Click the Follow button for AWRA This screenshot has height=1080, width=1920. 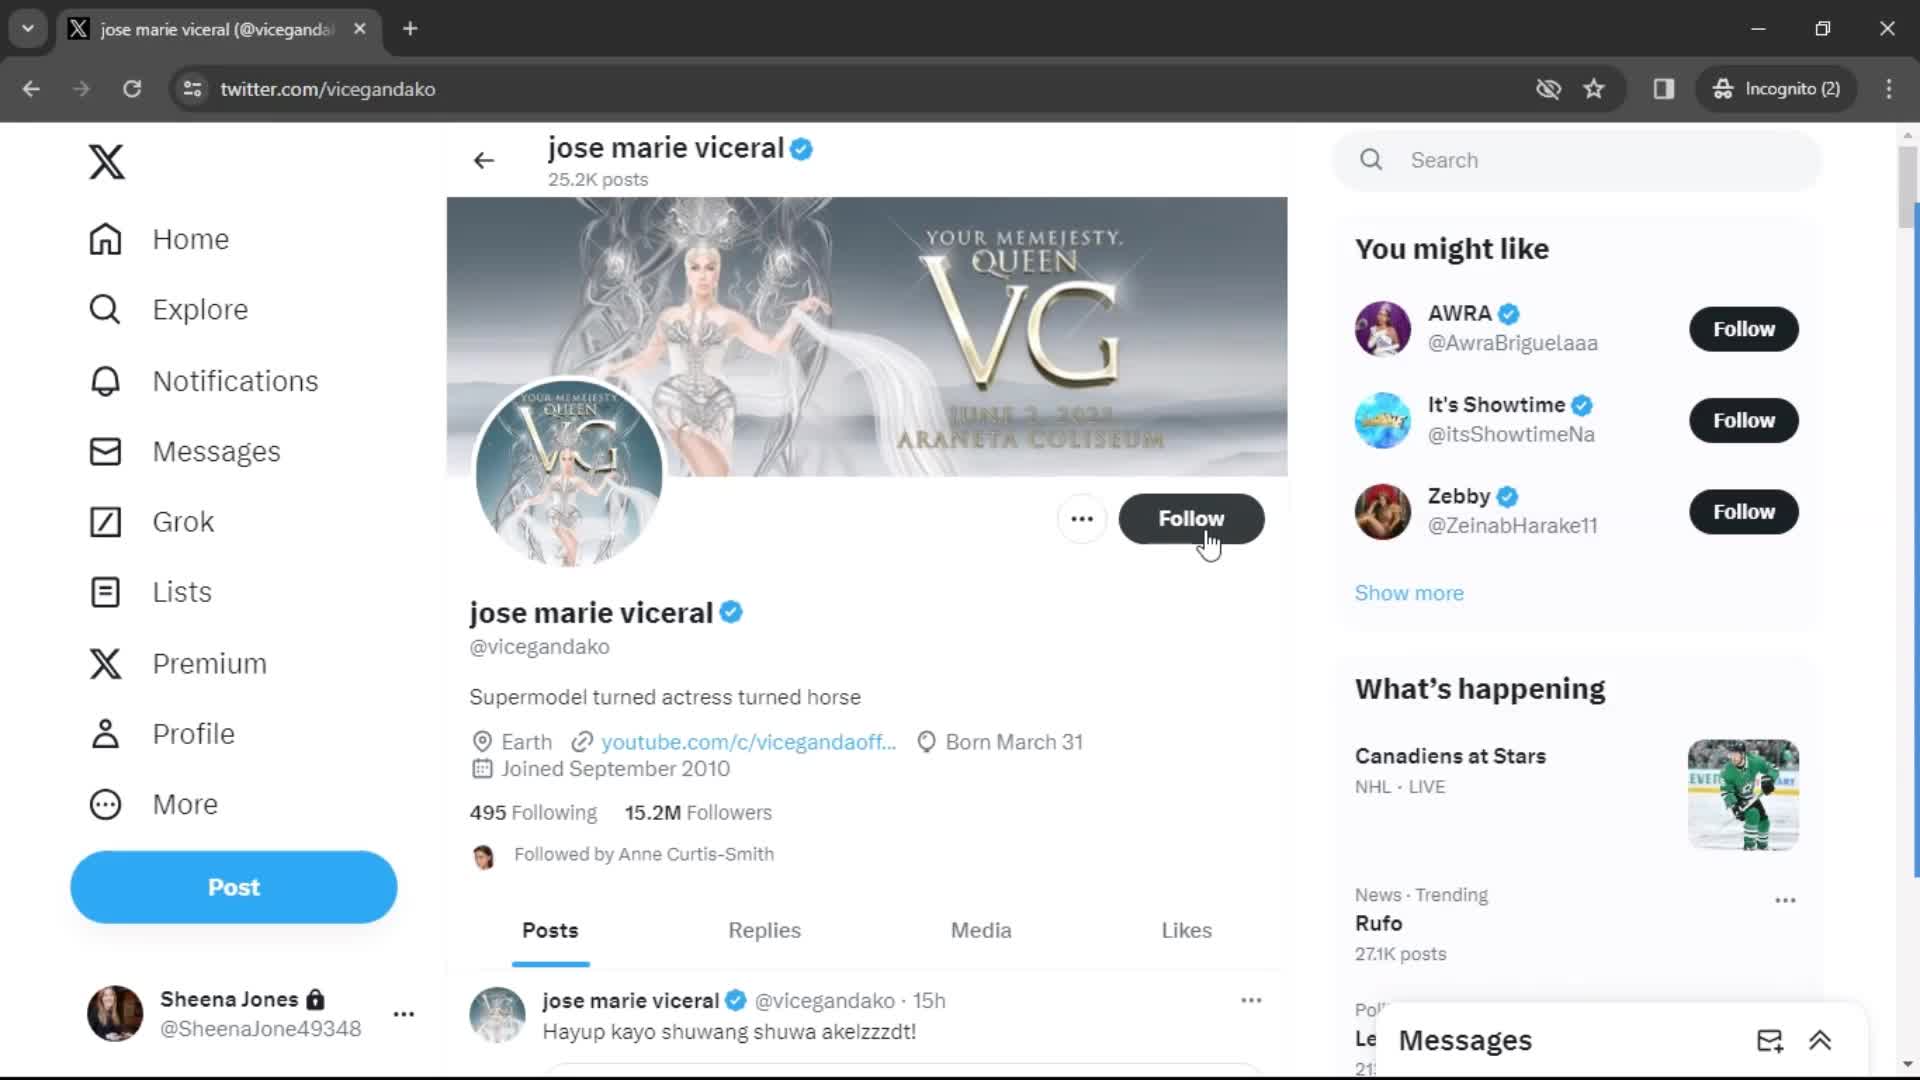1743,328
